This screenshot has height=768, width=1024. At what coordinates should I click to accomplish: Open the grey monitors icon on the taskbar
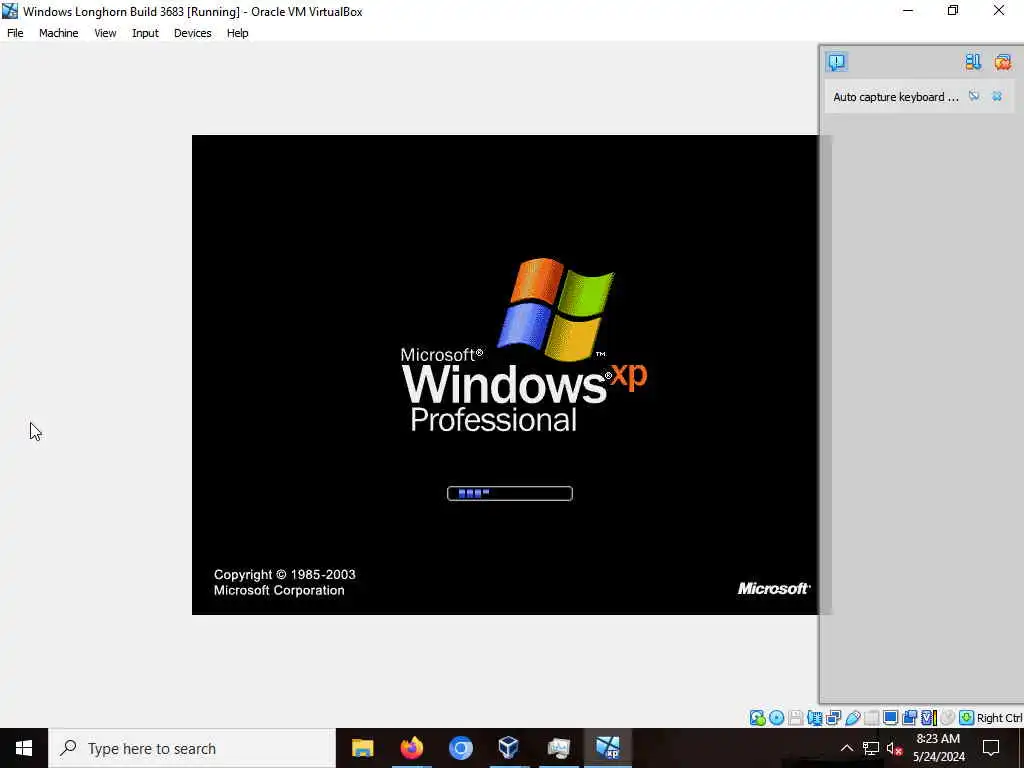click(558, 748)
